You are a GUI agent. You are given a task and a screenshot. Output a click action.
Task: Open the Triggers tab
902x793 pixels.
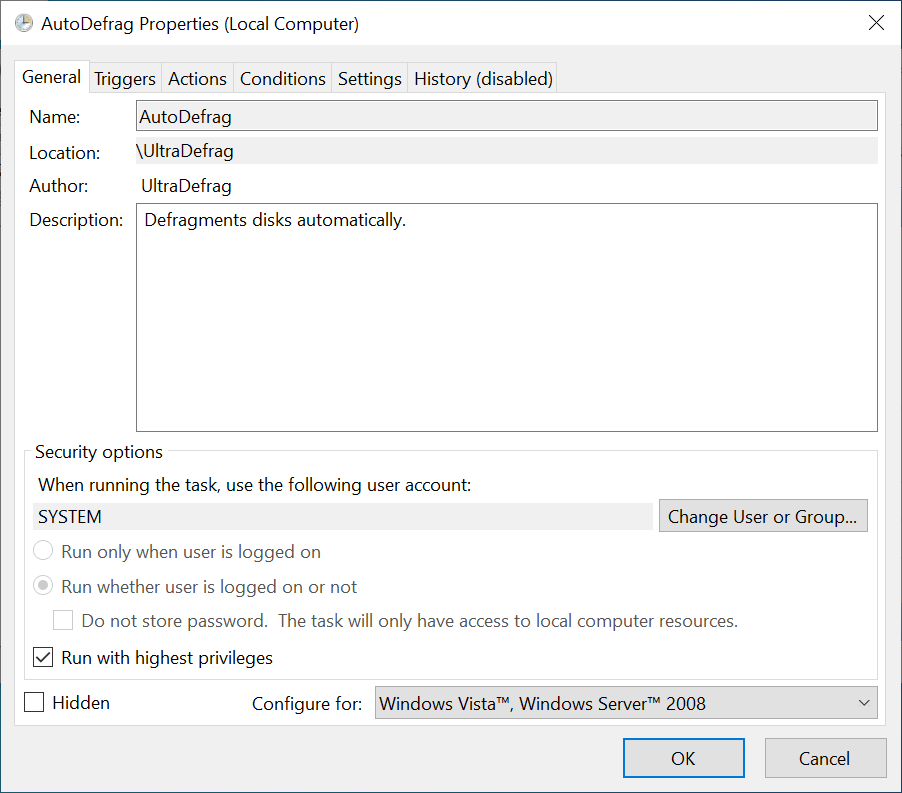pyautogui.click(x=125, y=78)
